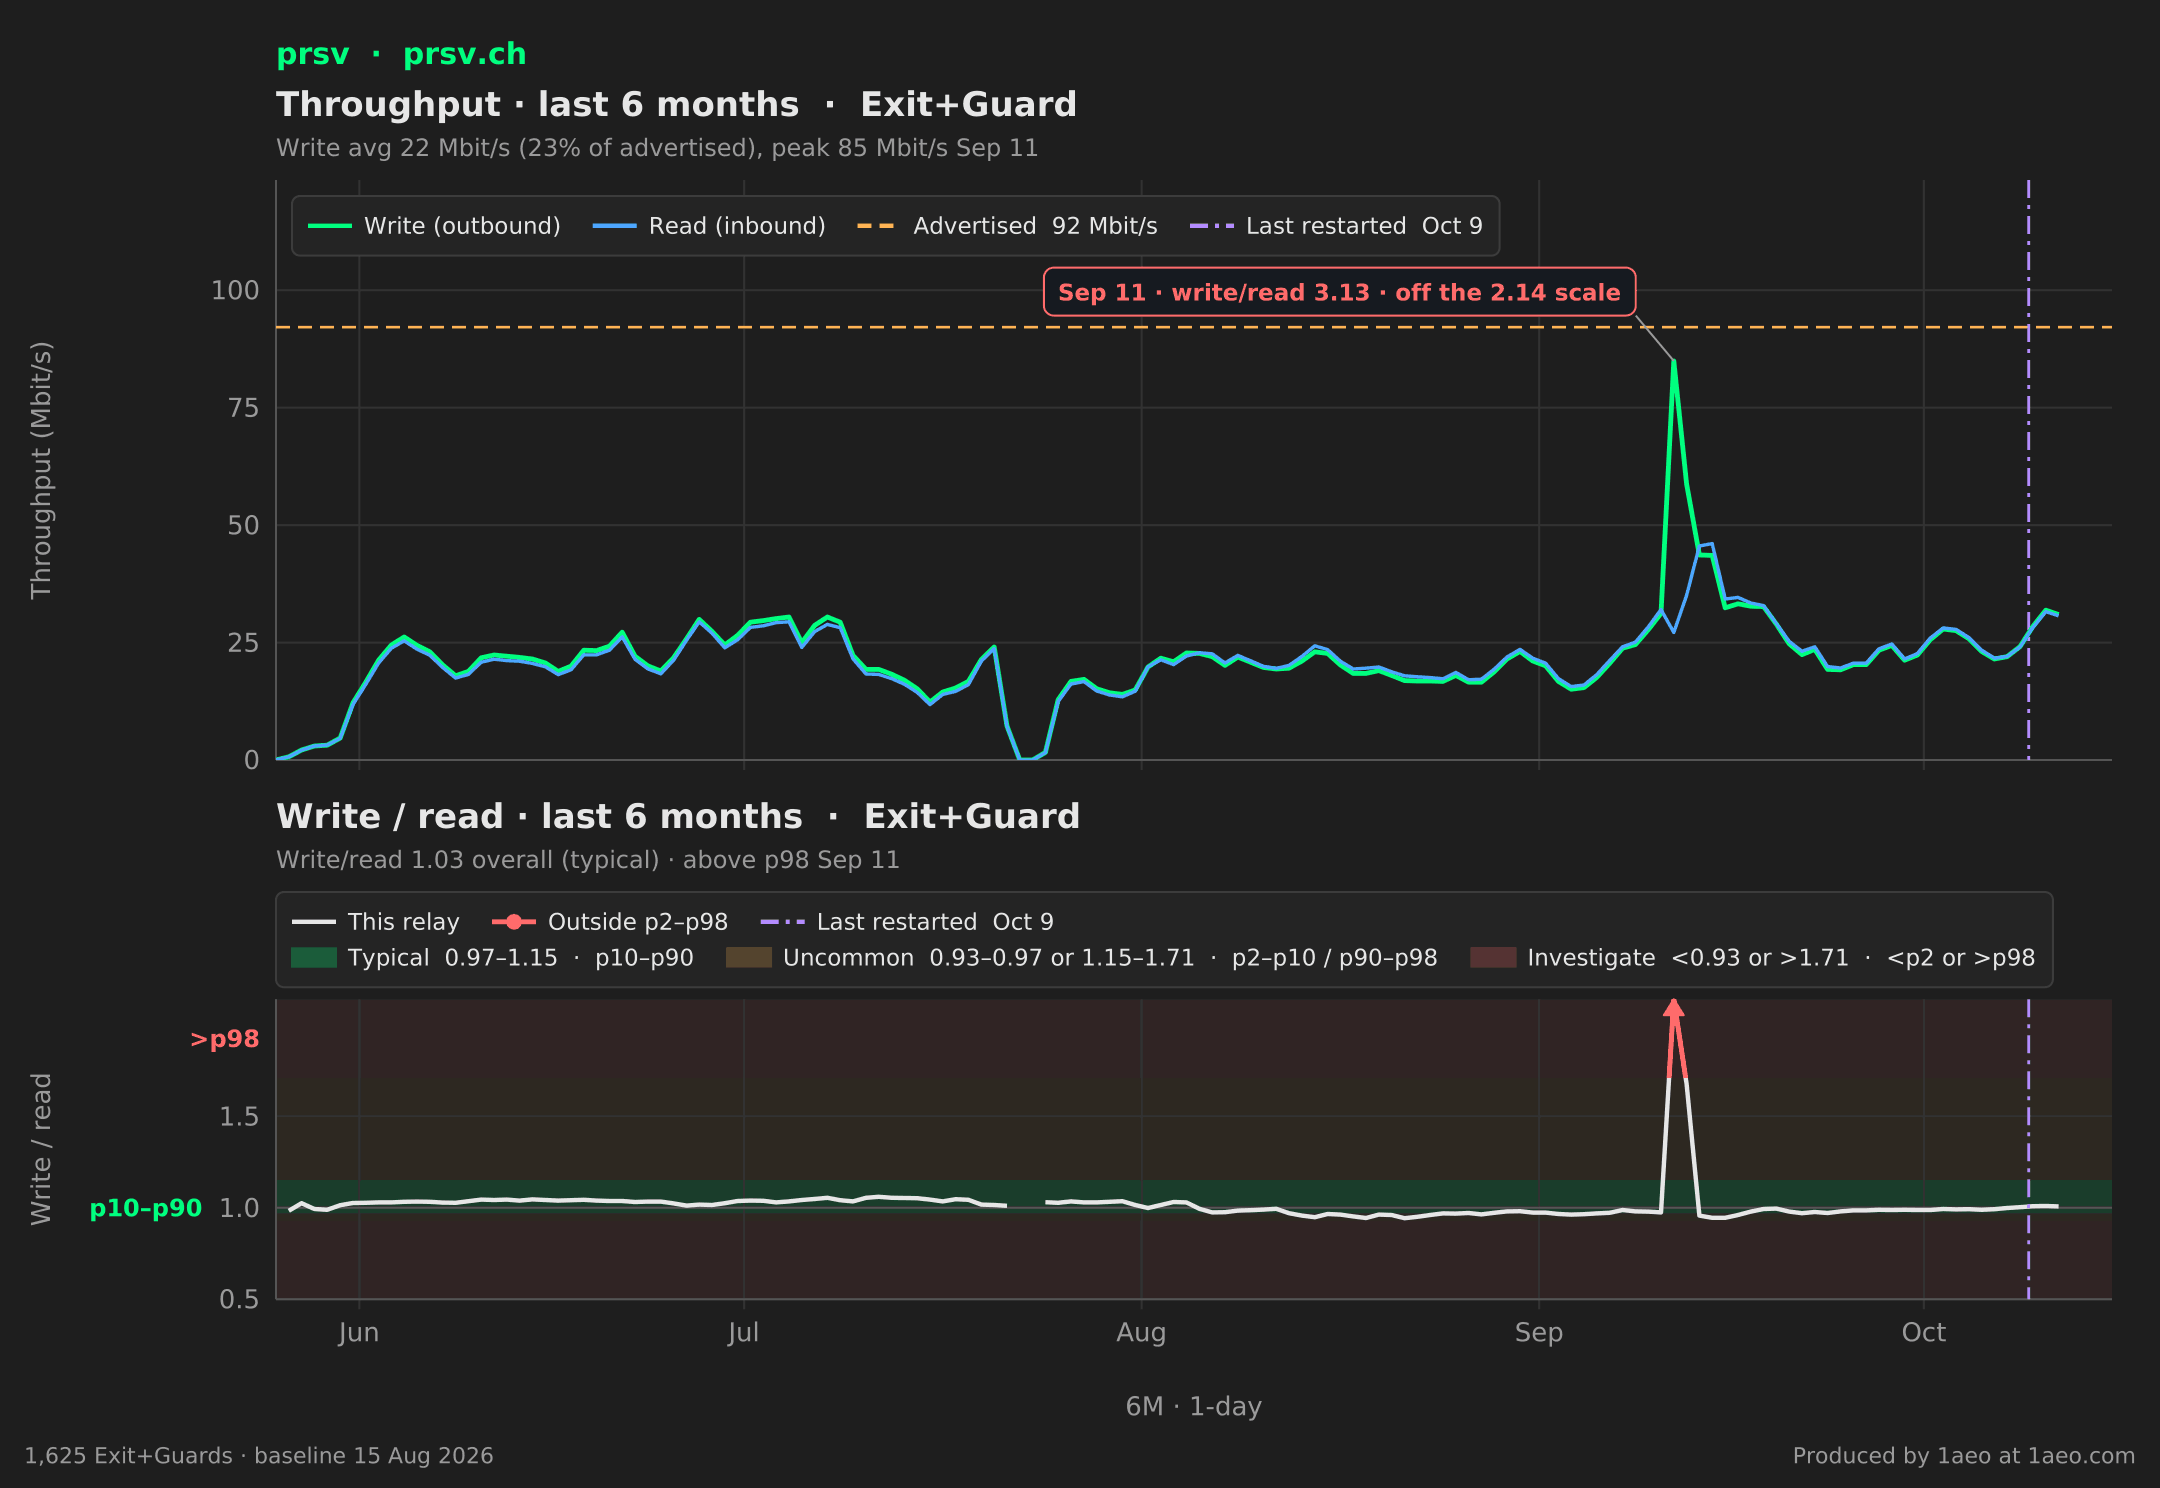Click the Write / read last 6 months title
2160x1488 pixels.
(x=678, y=817)
